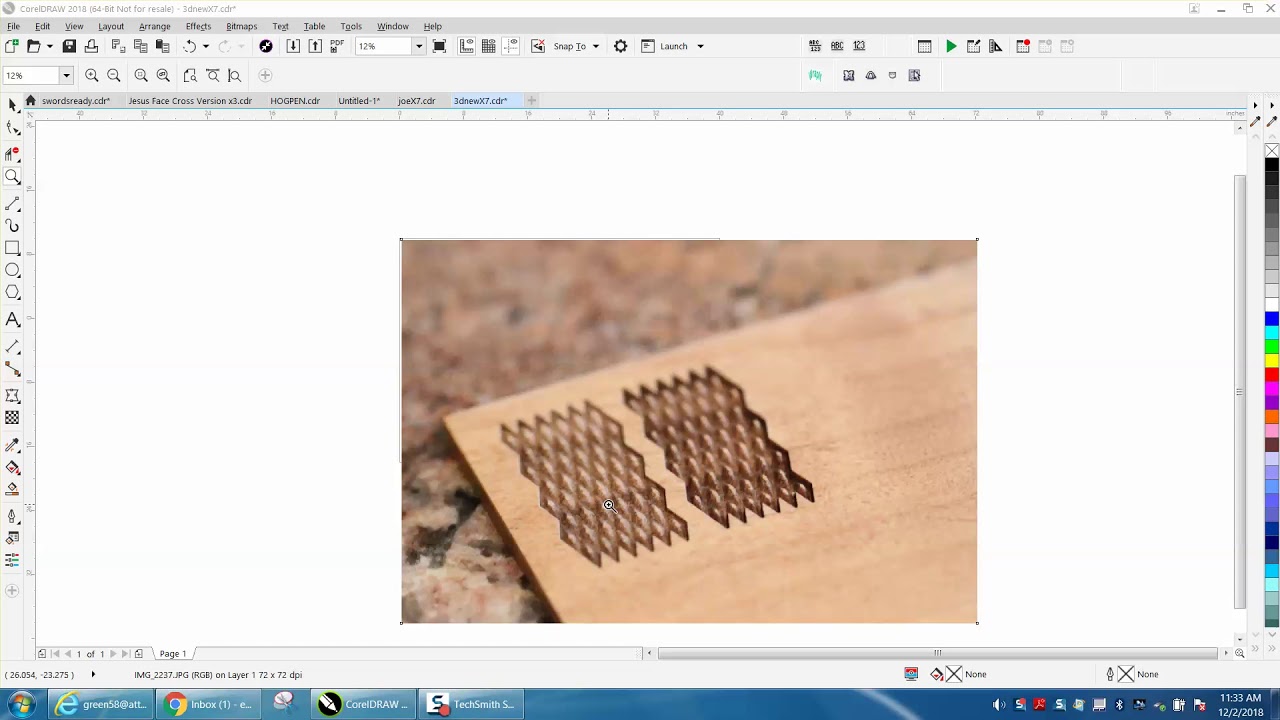Image resolution: width=1280 pixels, height=720 pixels.
Task: Click the Export icon in toolbar
Action: click(315, 46)
